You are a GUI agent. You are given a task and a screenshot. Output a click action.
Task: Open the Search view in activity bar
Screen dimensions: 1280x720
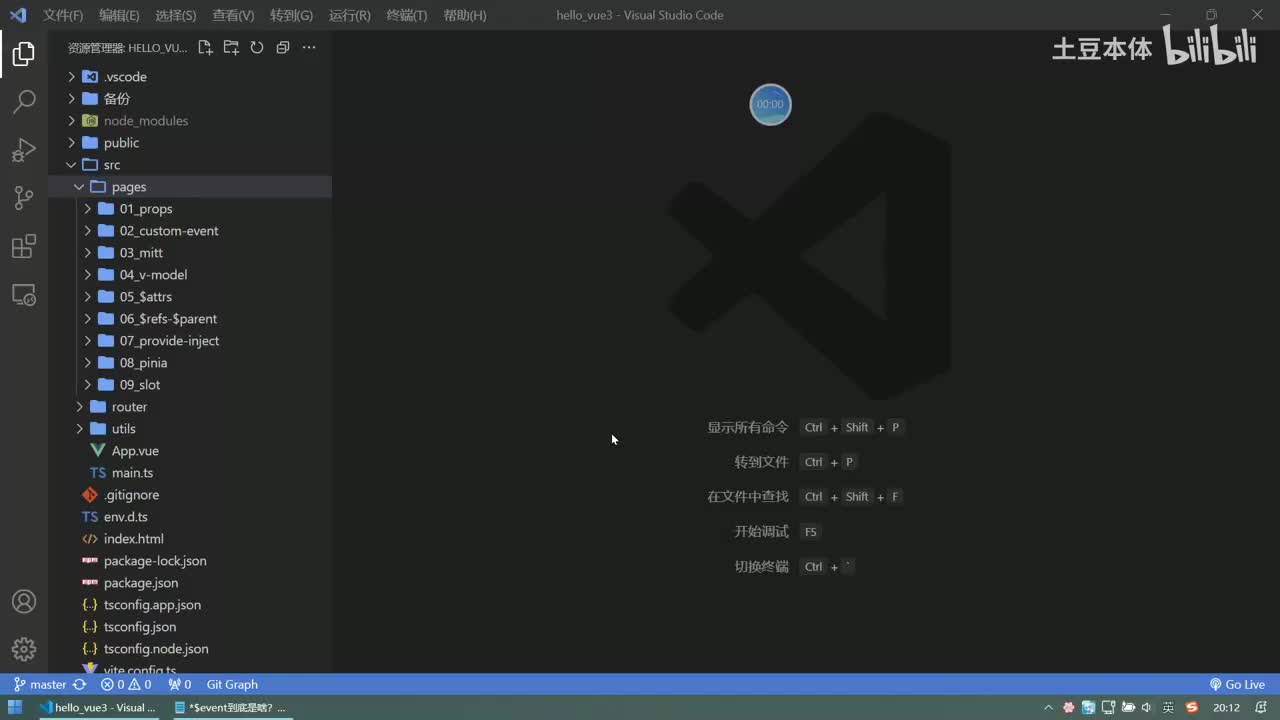click(24, 101)
